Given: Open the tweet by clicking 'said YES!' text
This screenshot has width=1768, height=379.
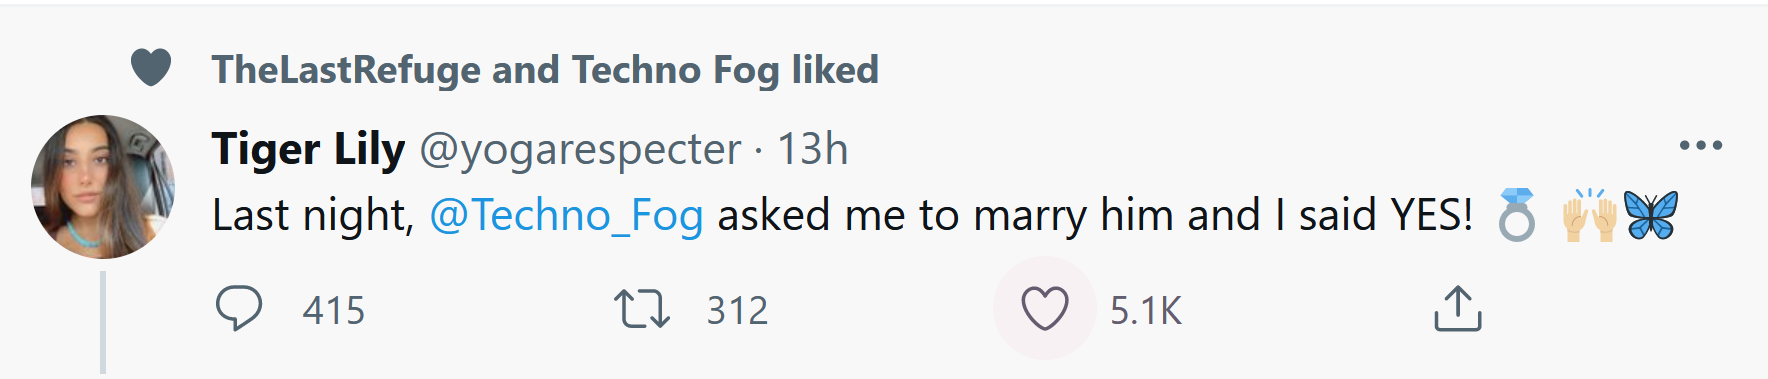Looking at the screenshot, I should point(1385,215).
